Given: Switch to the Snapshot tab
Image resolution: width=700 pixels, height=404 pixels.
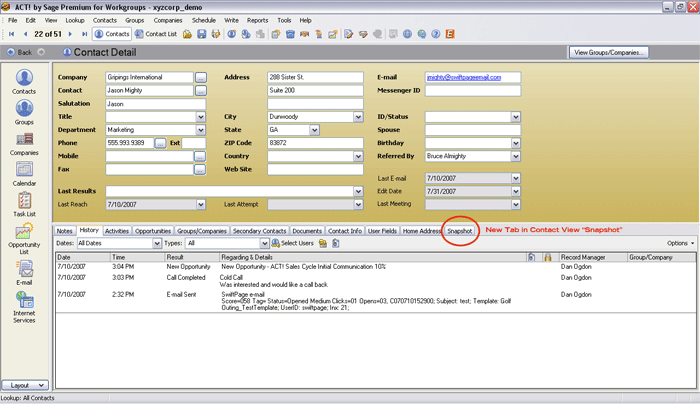Looking at the screenshot, I should click(x=459, y=231).
